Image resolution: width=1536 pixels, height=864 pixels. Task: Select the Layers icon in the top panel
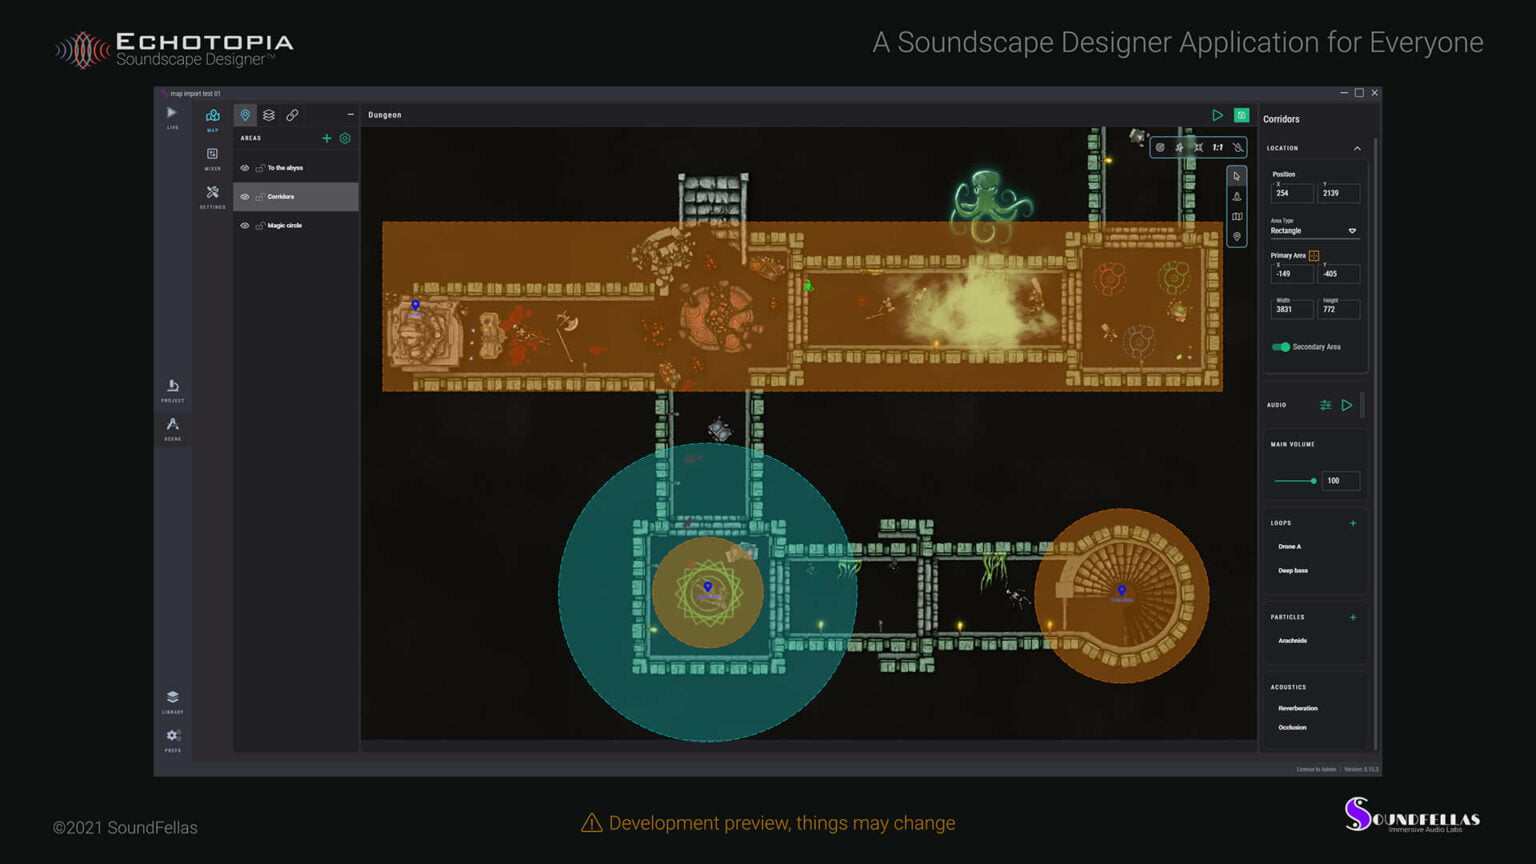click(x=269, y=115)
